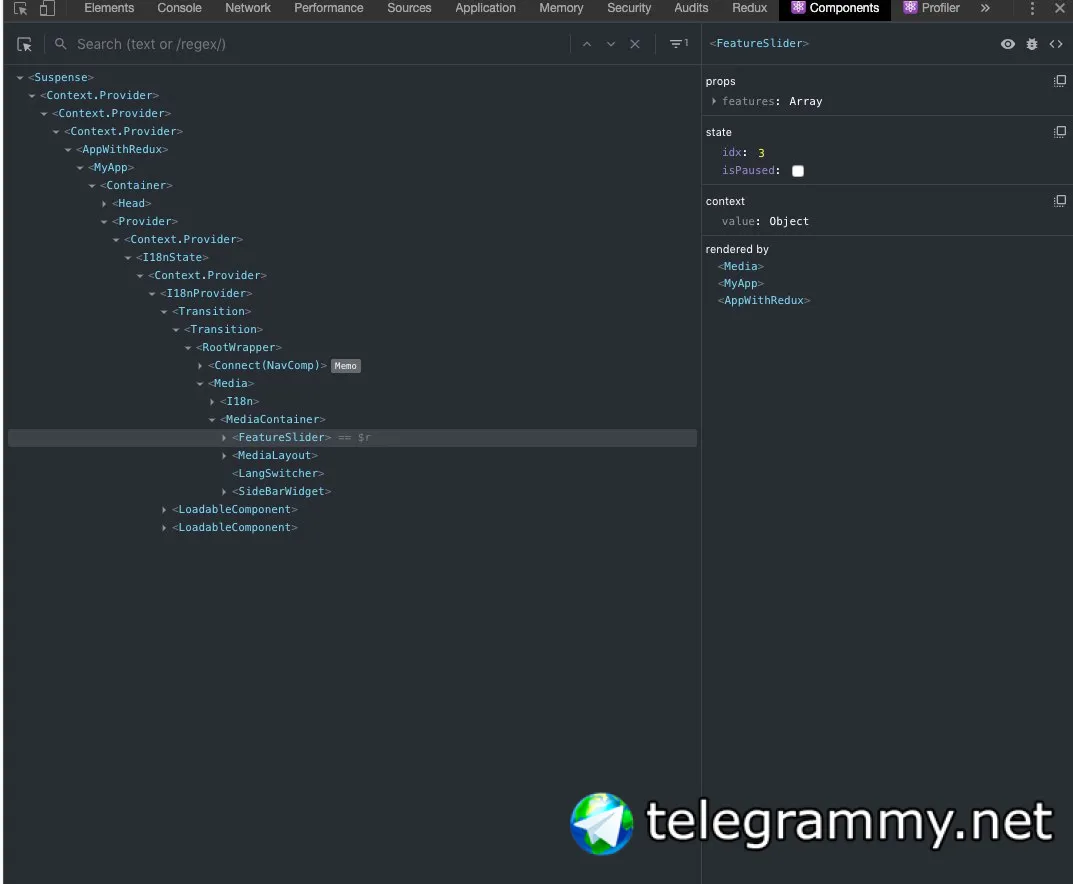Select the I18nProvider tree row

(x=352, y=294)
